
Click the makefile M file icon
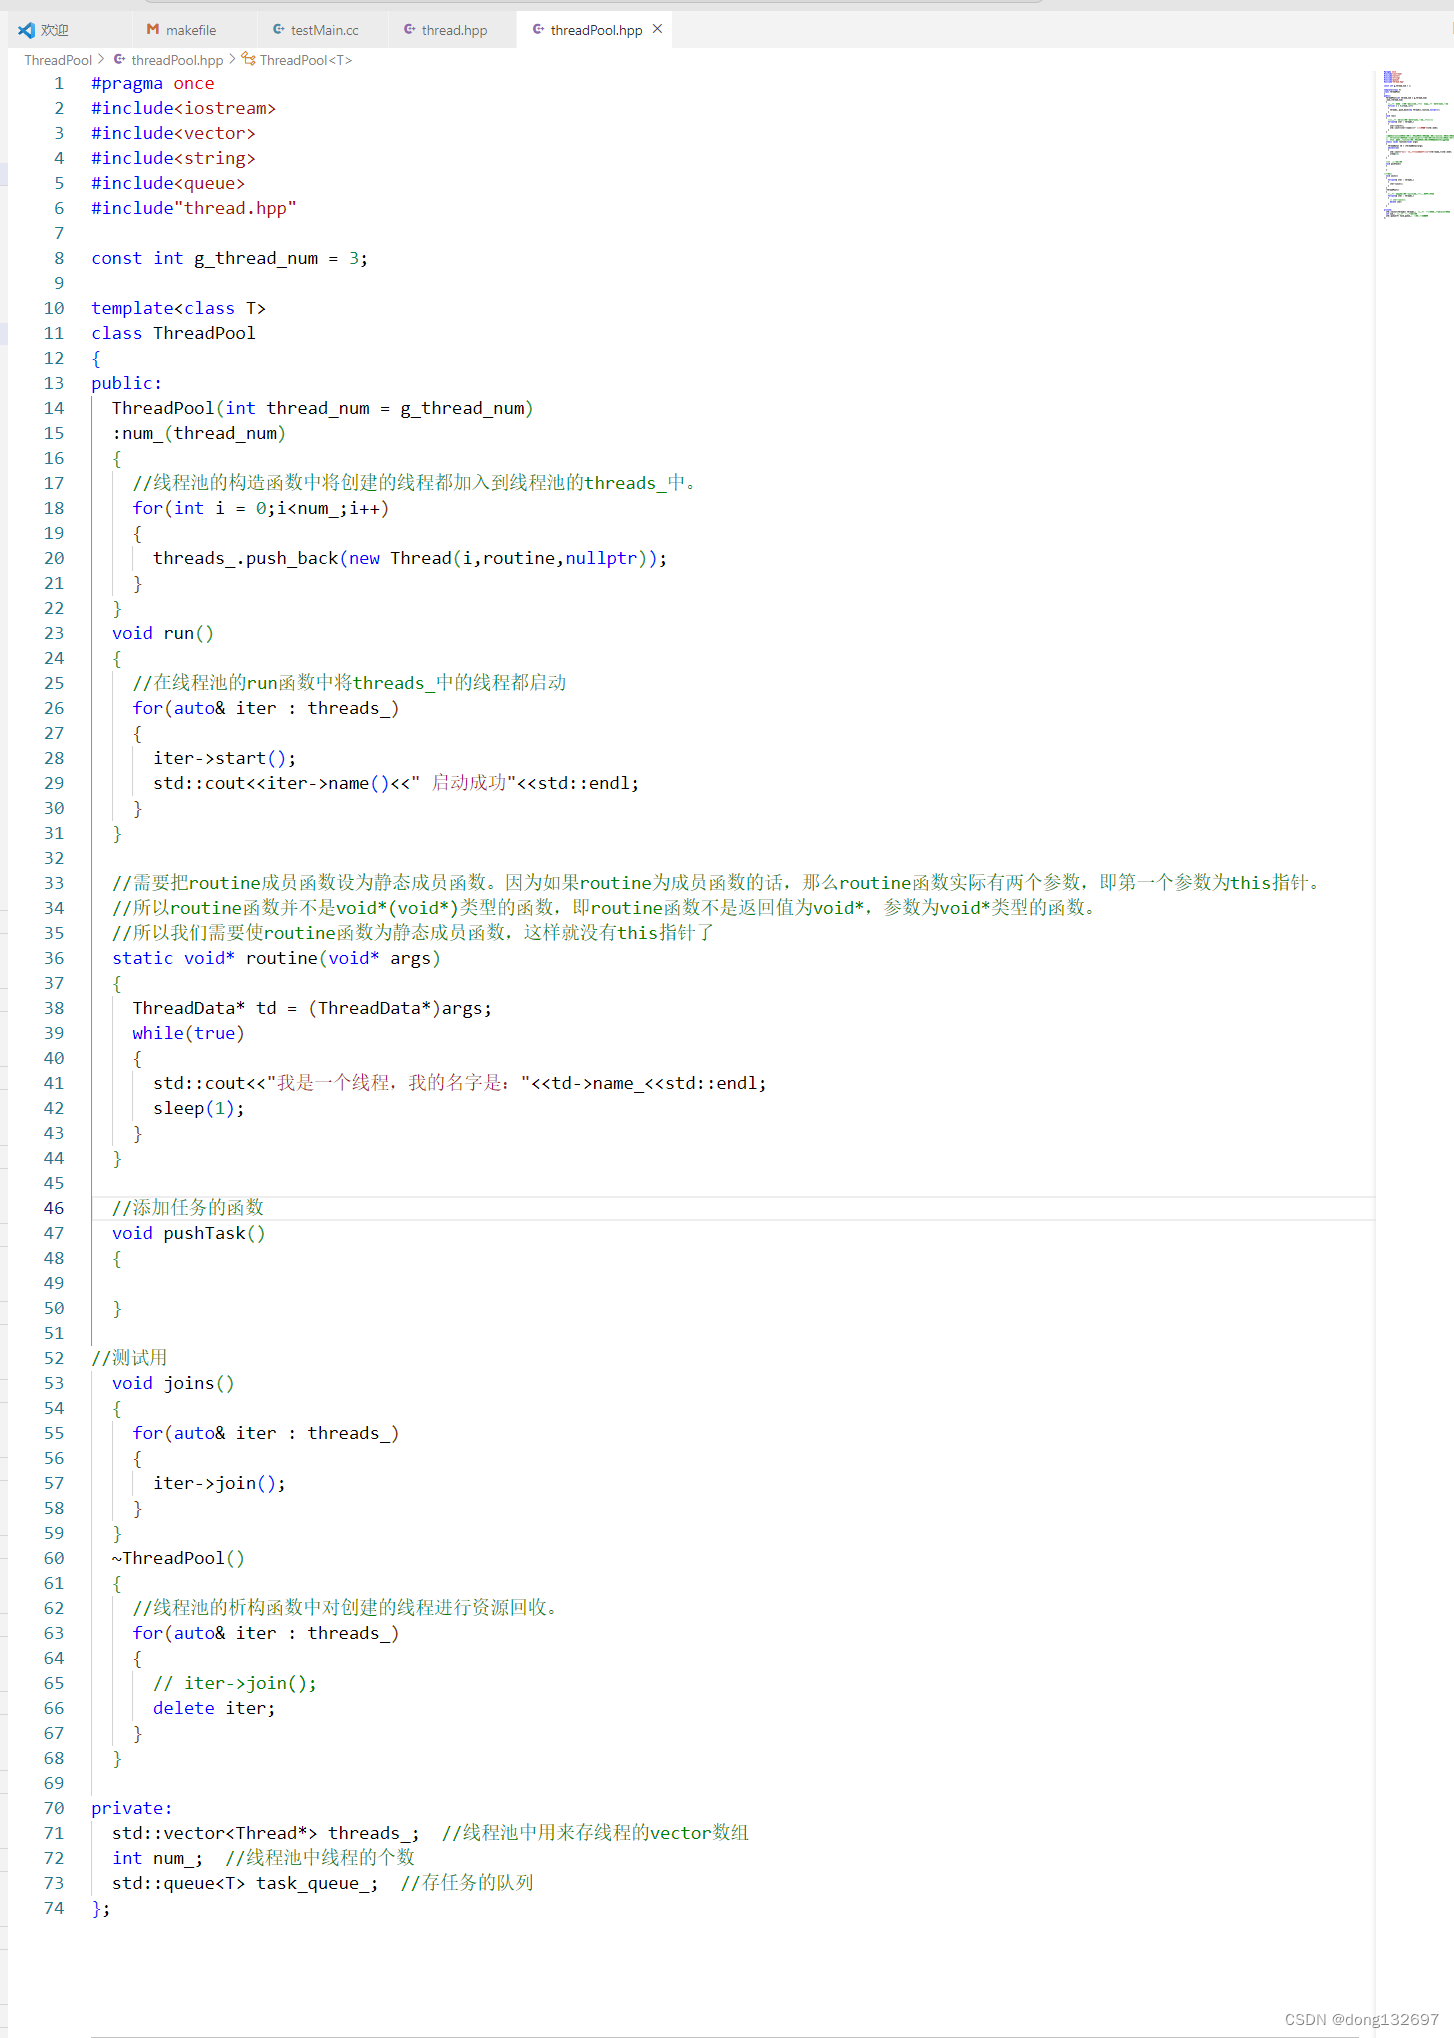pyautogui.click(x=152, y=30)
